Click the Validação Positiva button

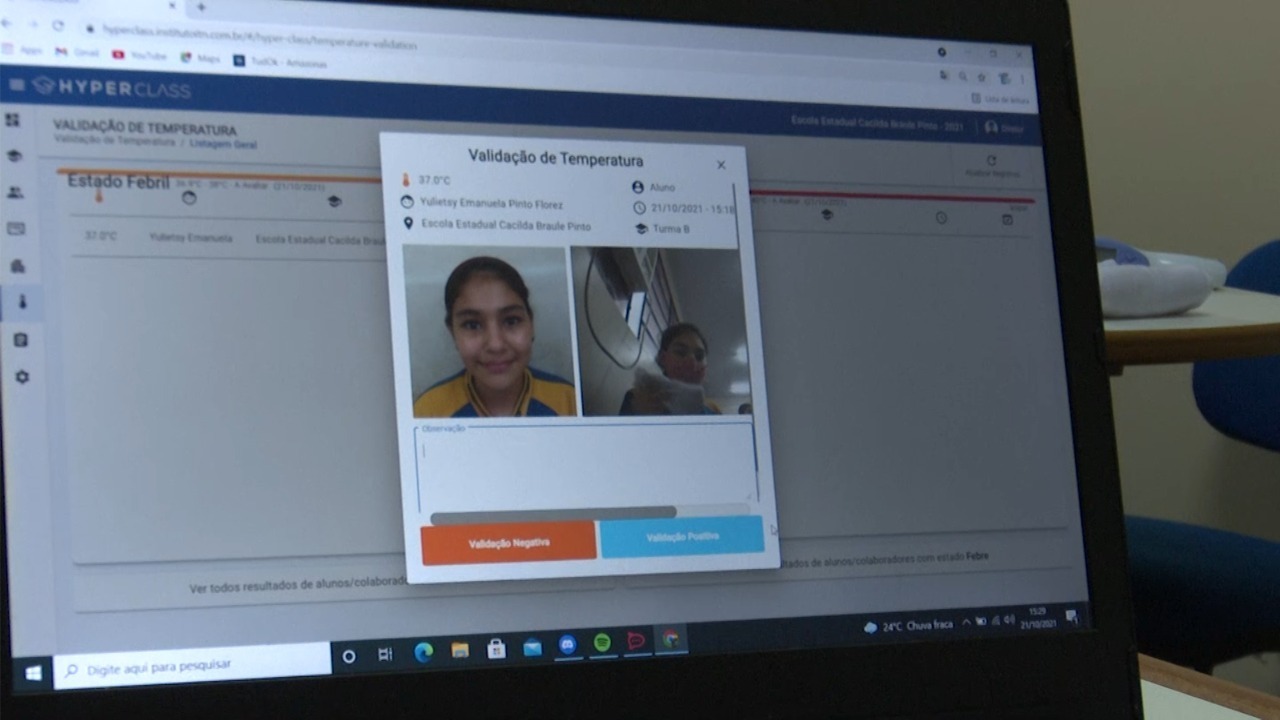[x=682, y=537]
